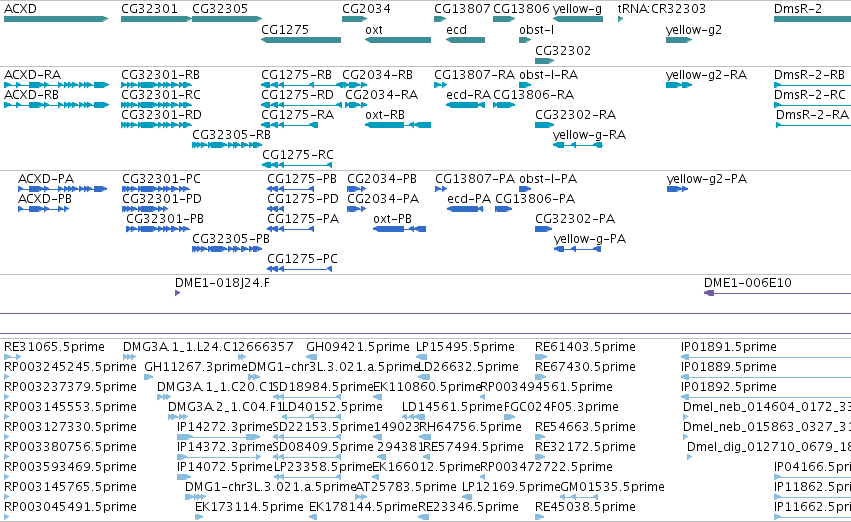Viewport: 851px width, 522px height.
Task: Click the CG32305-PB protein label
Action: click(x=231, y=239)
